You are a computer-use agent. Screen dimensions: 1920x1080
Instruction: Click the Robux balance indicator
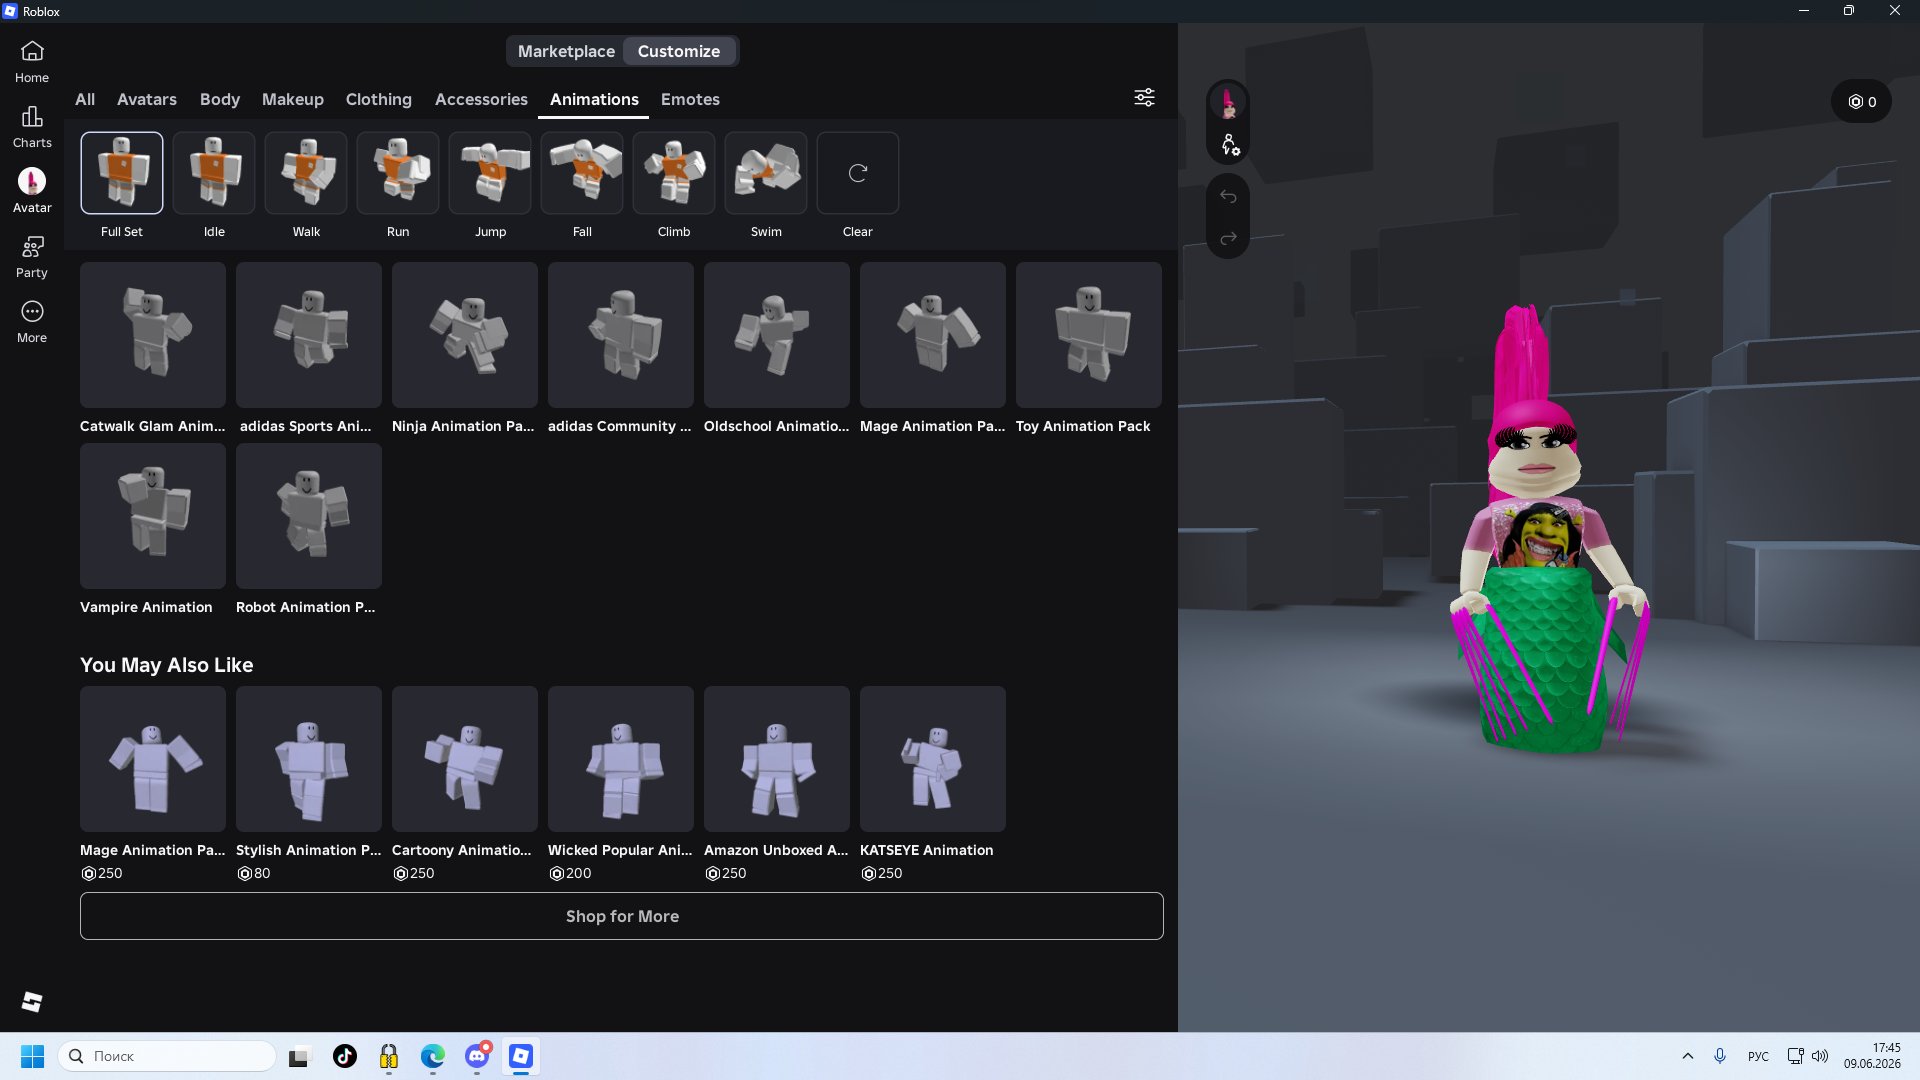coord(1861,101)
